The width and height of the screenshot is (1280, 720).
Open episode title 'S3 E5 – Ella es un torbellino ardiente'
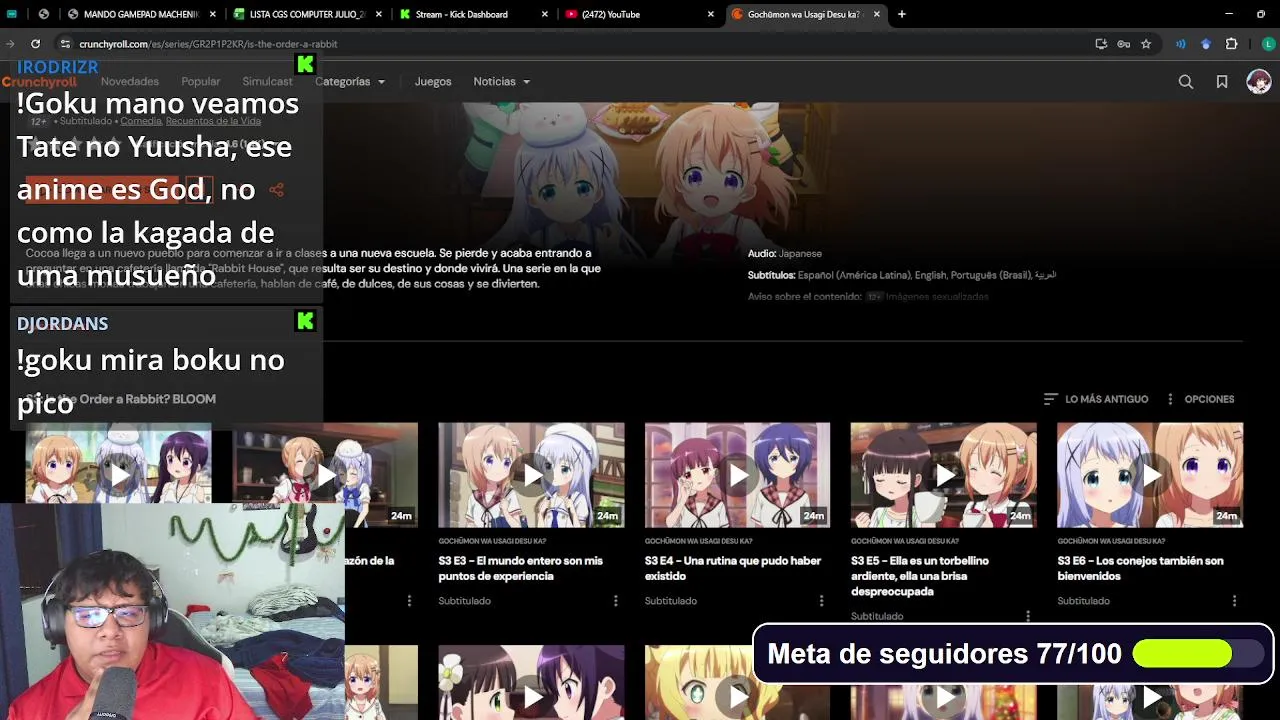920,576
